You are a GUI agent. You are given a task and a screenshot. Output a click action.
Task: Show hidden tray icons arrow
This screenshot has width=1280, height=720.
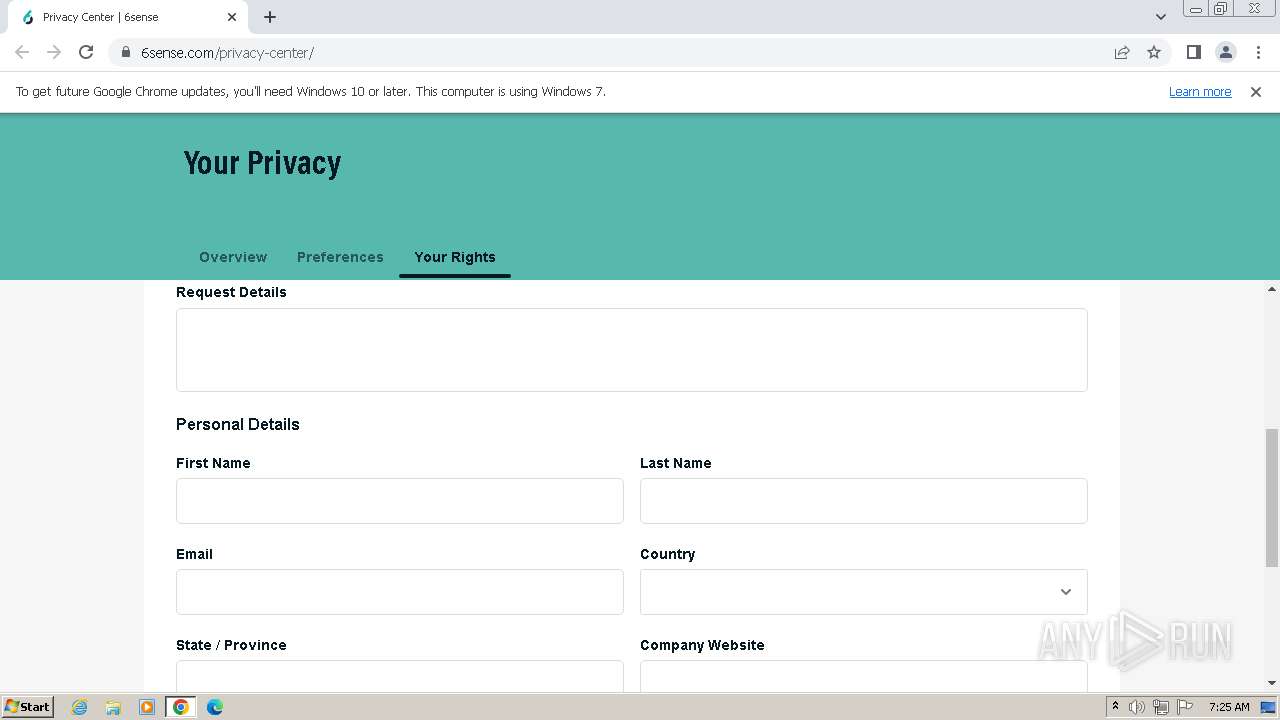point(1115,707)
